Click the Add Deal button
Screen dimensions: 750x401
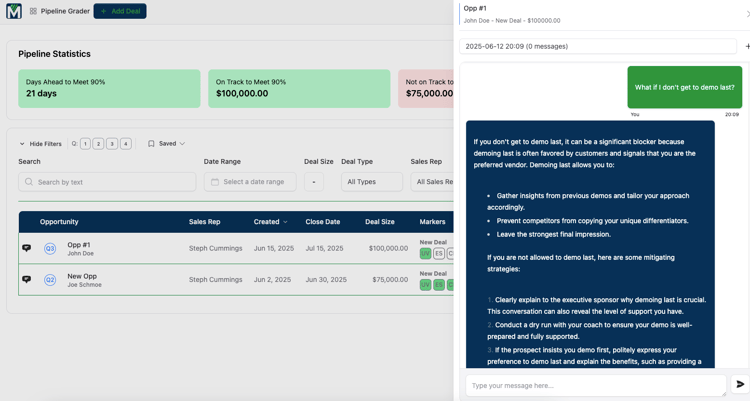[120, 11]
